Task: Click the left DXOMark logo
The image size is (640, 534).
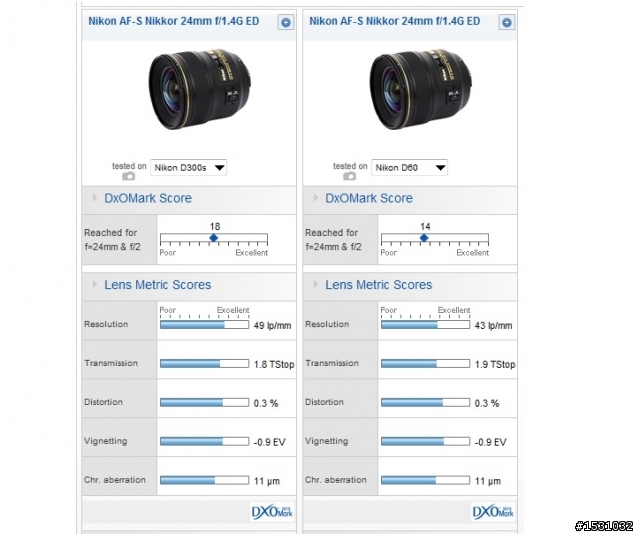Action: 272,512
